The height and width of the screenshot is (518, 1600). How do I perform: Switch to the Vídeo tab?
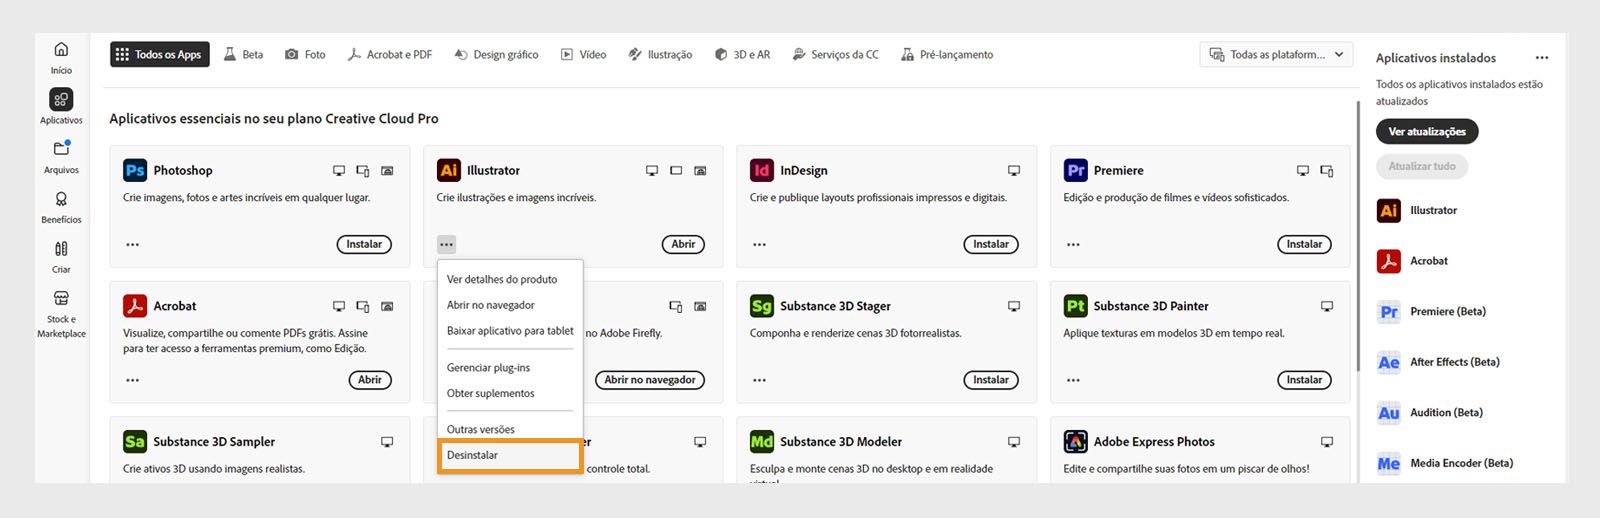pos(583,55)
